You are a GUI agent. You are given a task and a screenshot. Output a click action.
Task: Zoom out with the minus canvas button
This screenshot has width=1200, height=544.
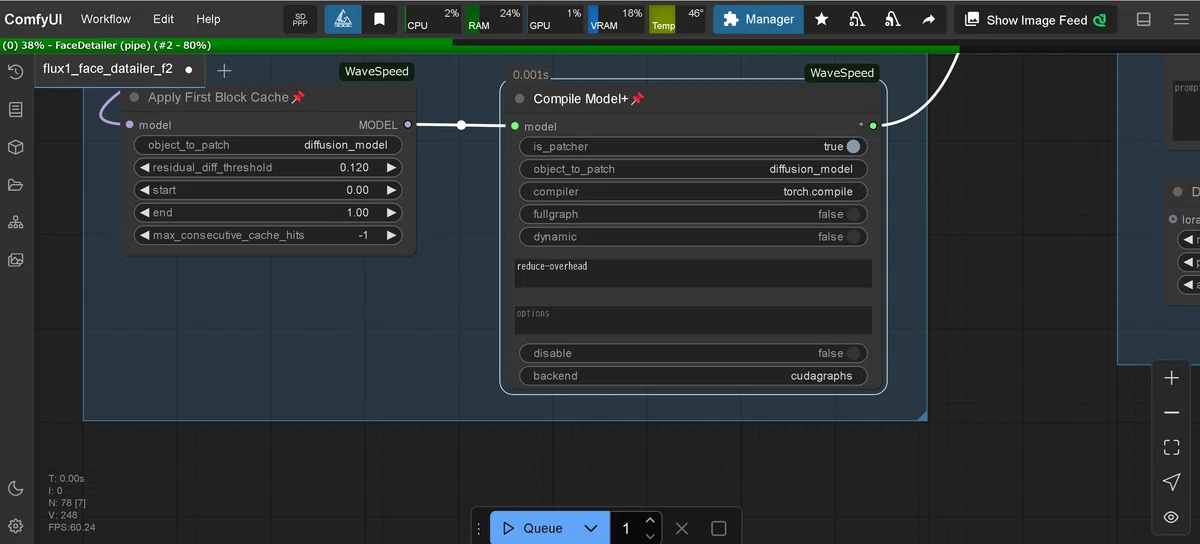(x=1171, y=412)
